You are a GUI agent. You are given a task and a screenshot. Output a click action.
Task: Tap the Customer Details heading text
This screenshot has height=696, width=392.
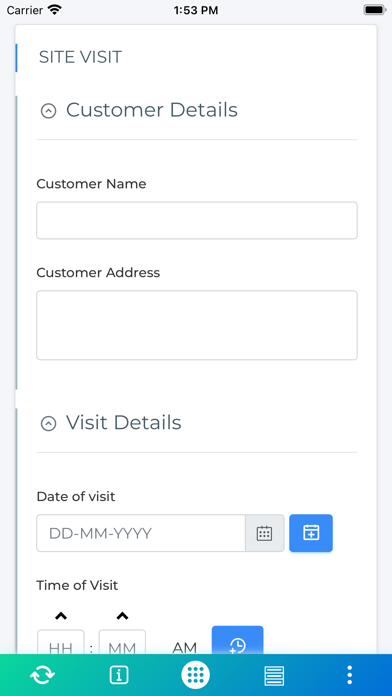point(152,110)
